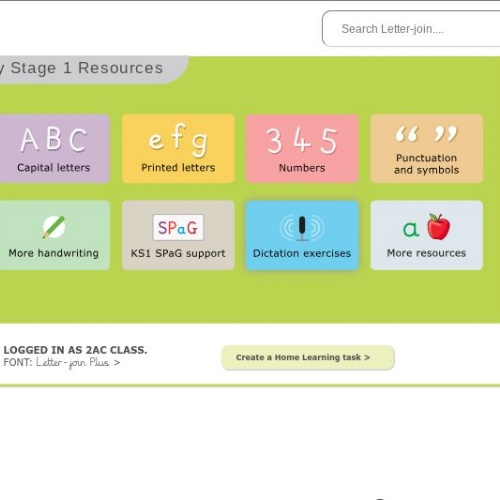The width and height of the screenshot is (500, 500).
Task: Click the ABC capital letters icon
Action: click(x=54, y=140)
